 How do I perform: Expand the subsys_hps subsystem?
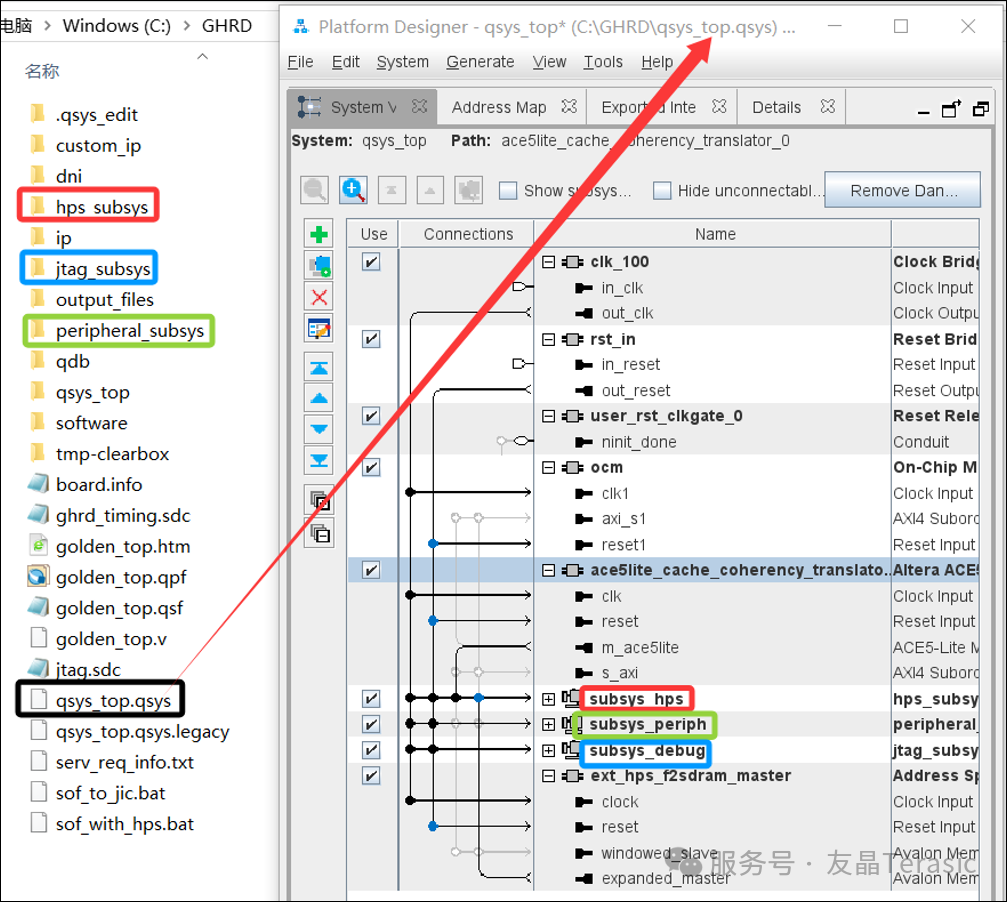(x=548, y=699)
